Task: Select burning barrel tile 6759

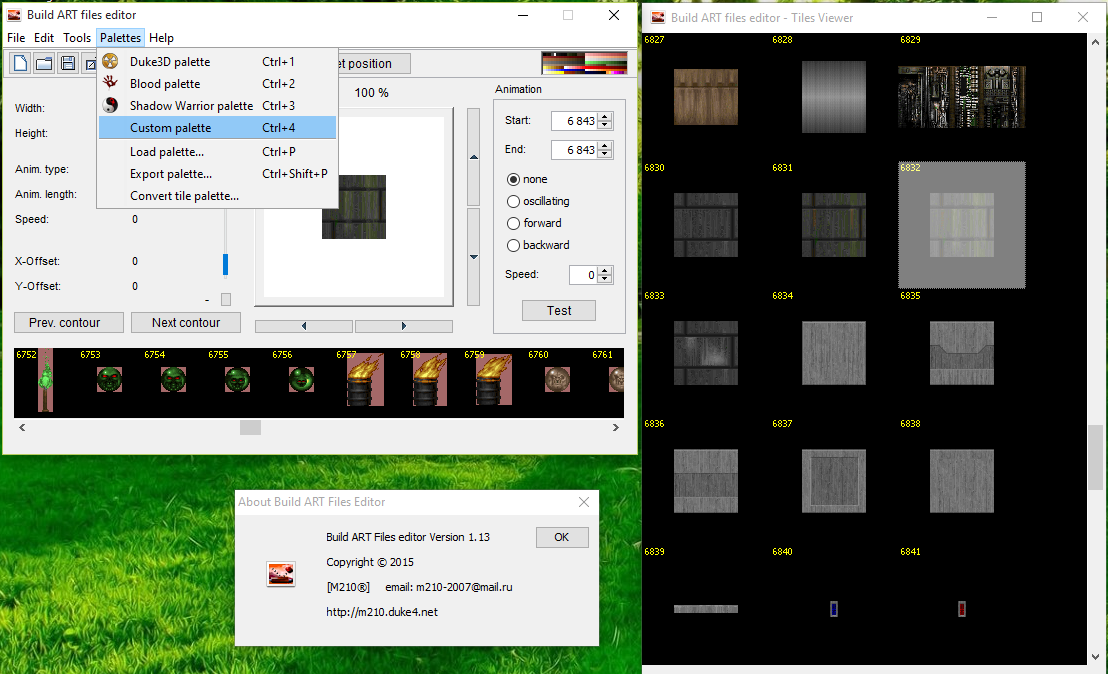Action: (x=493, y=379)
